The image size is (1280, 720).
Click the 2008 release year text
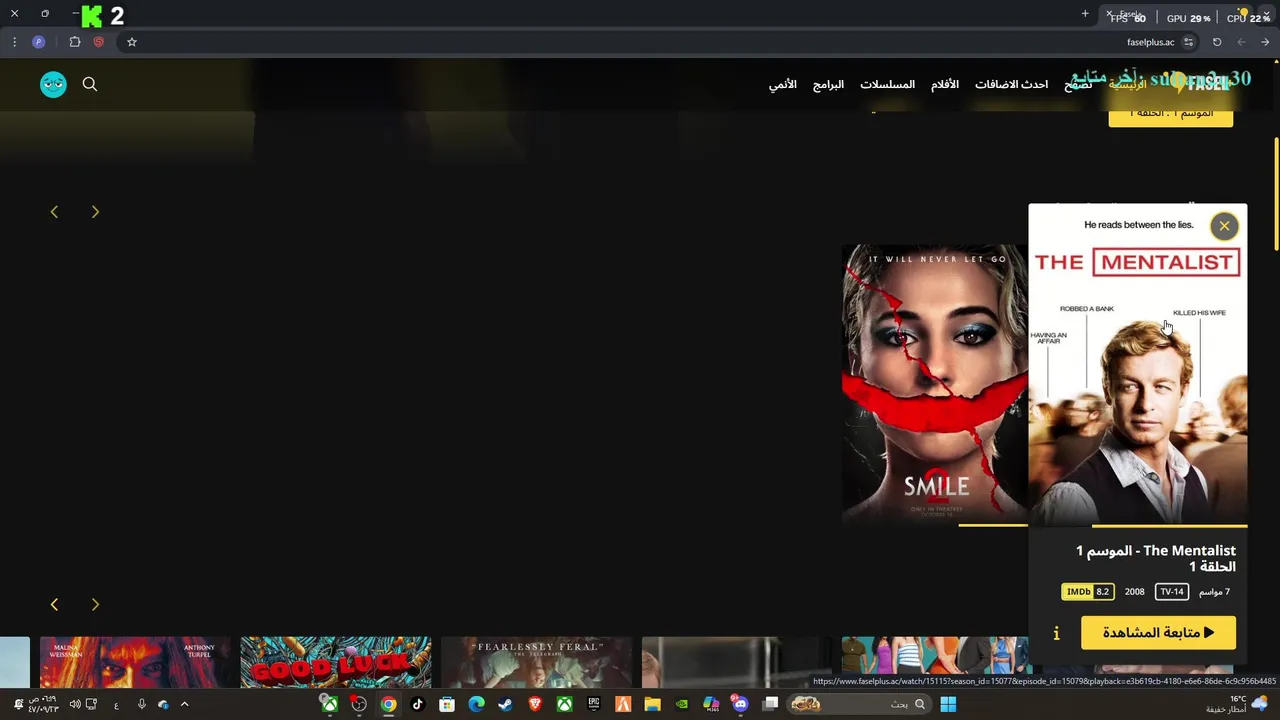pos(1134,592)
